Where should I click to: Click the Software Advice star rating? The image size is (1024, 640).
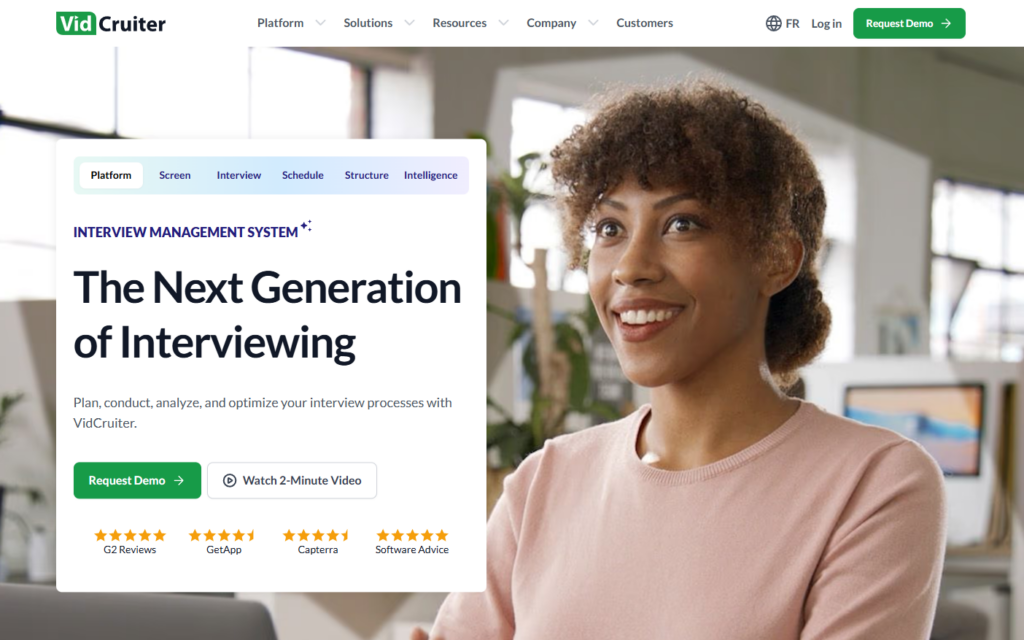tap(412, 536)
